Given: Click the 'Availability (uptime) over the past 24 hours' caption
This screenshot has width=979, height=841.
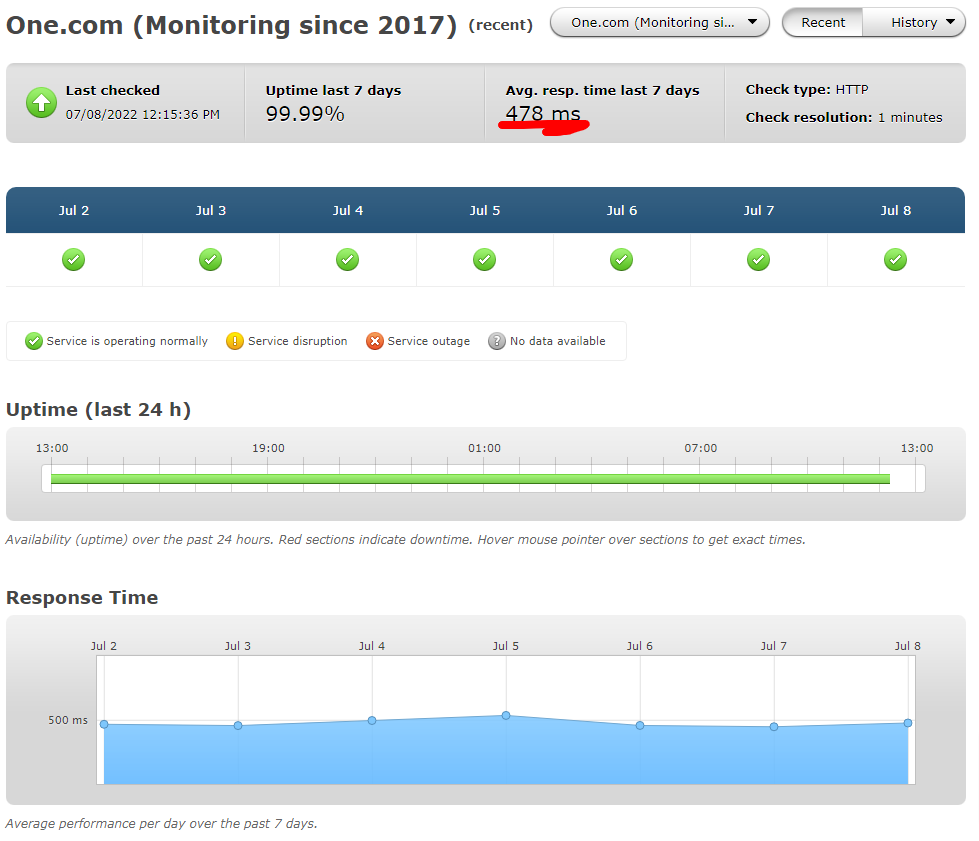Looking at the screenshot, I should 405,539.
